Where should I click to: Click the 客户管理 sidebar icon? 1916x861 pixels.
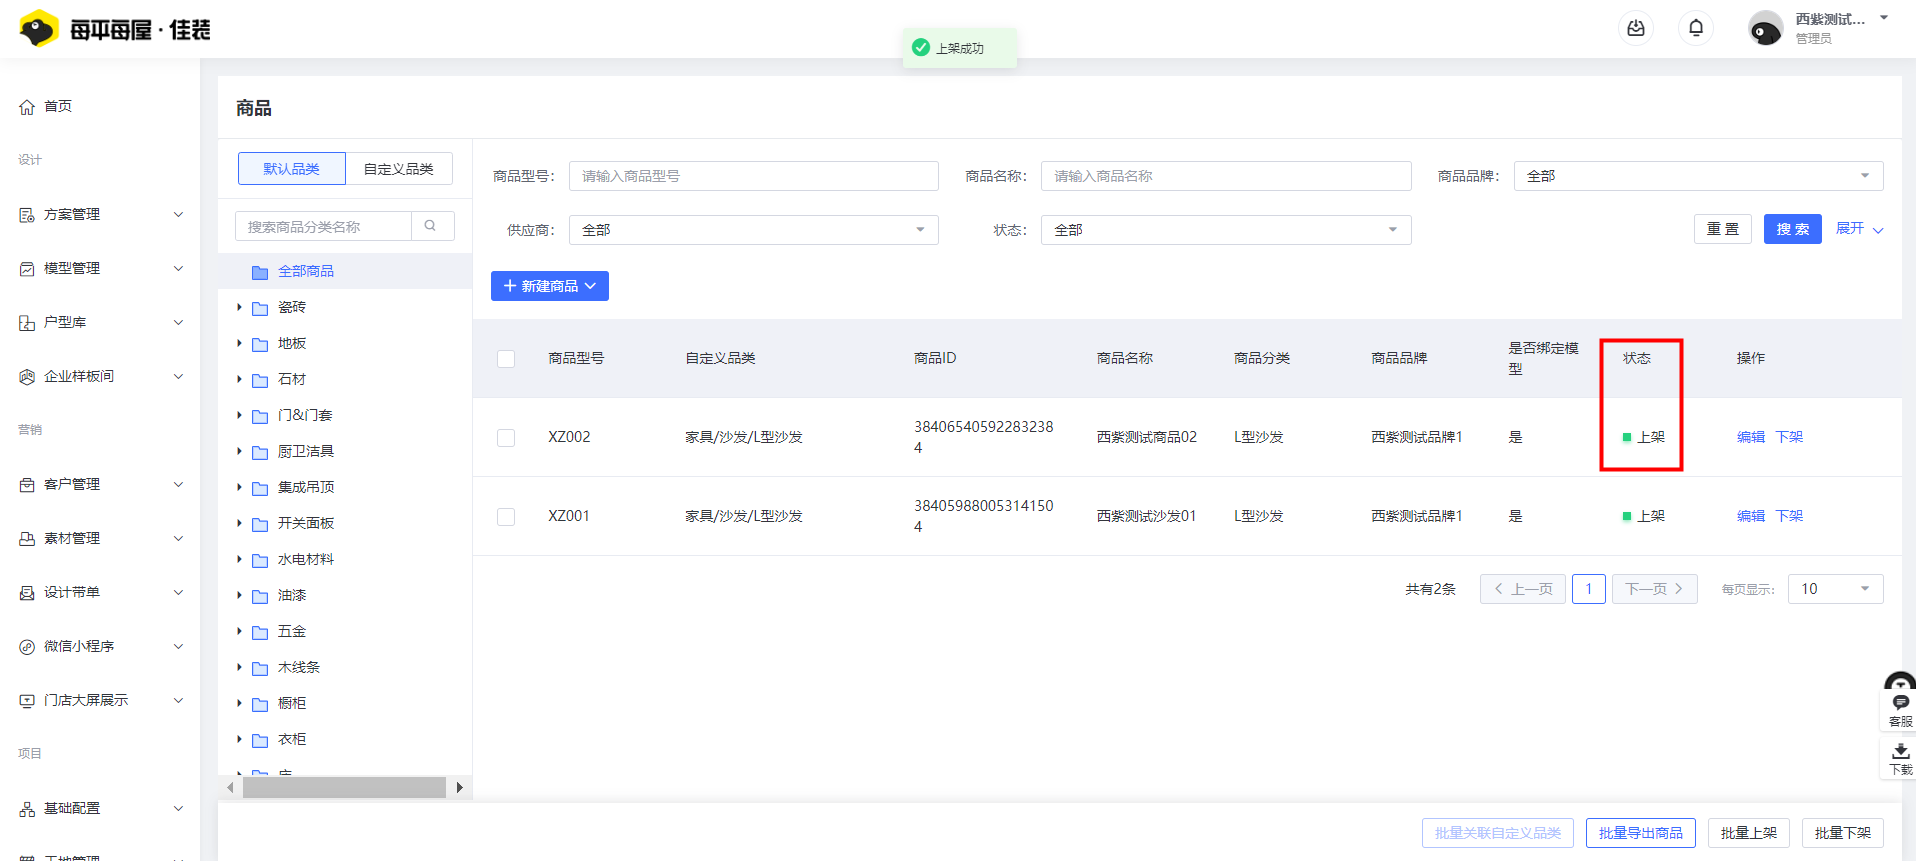pyautogui.click(x=27, y=485)
